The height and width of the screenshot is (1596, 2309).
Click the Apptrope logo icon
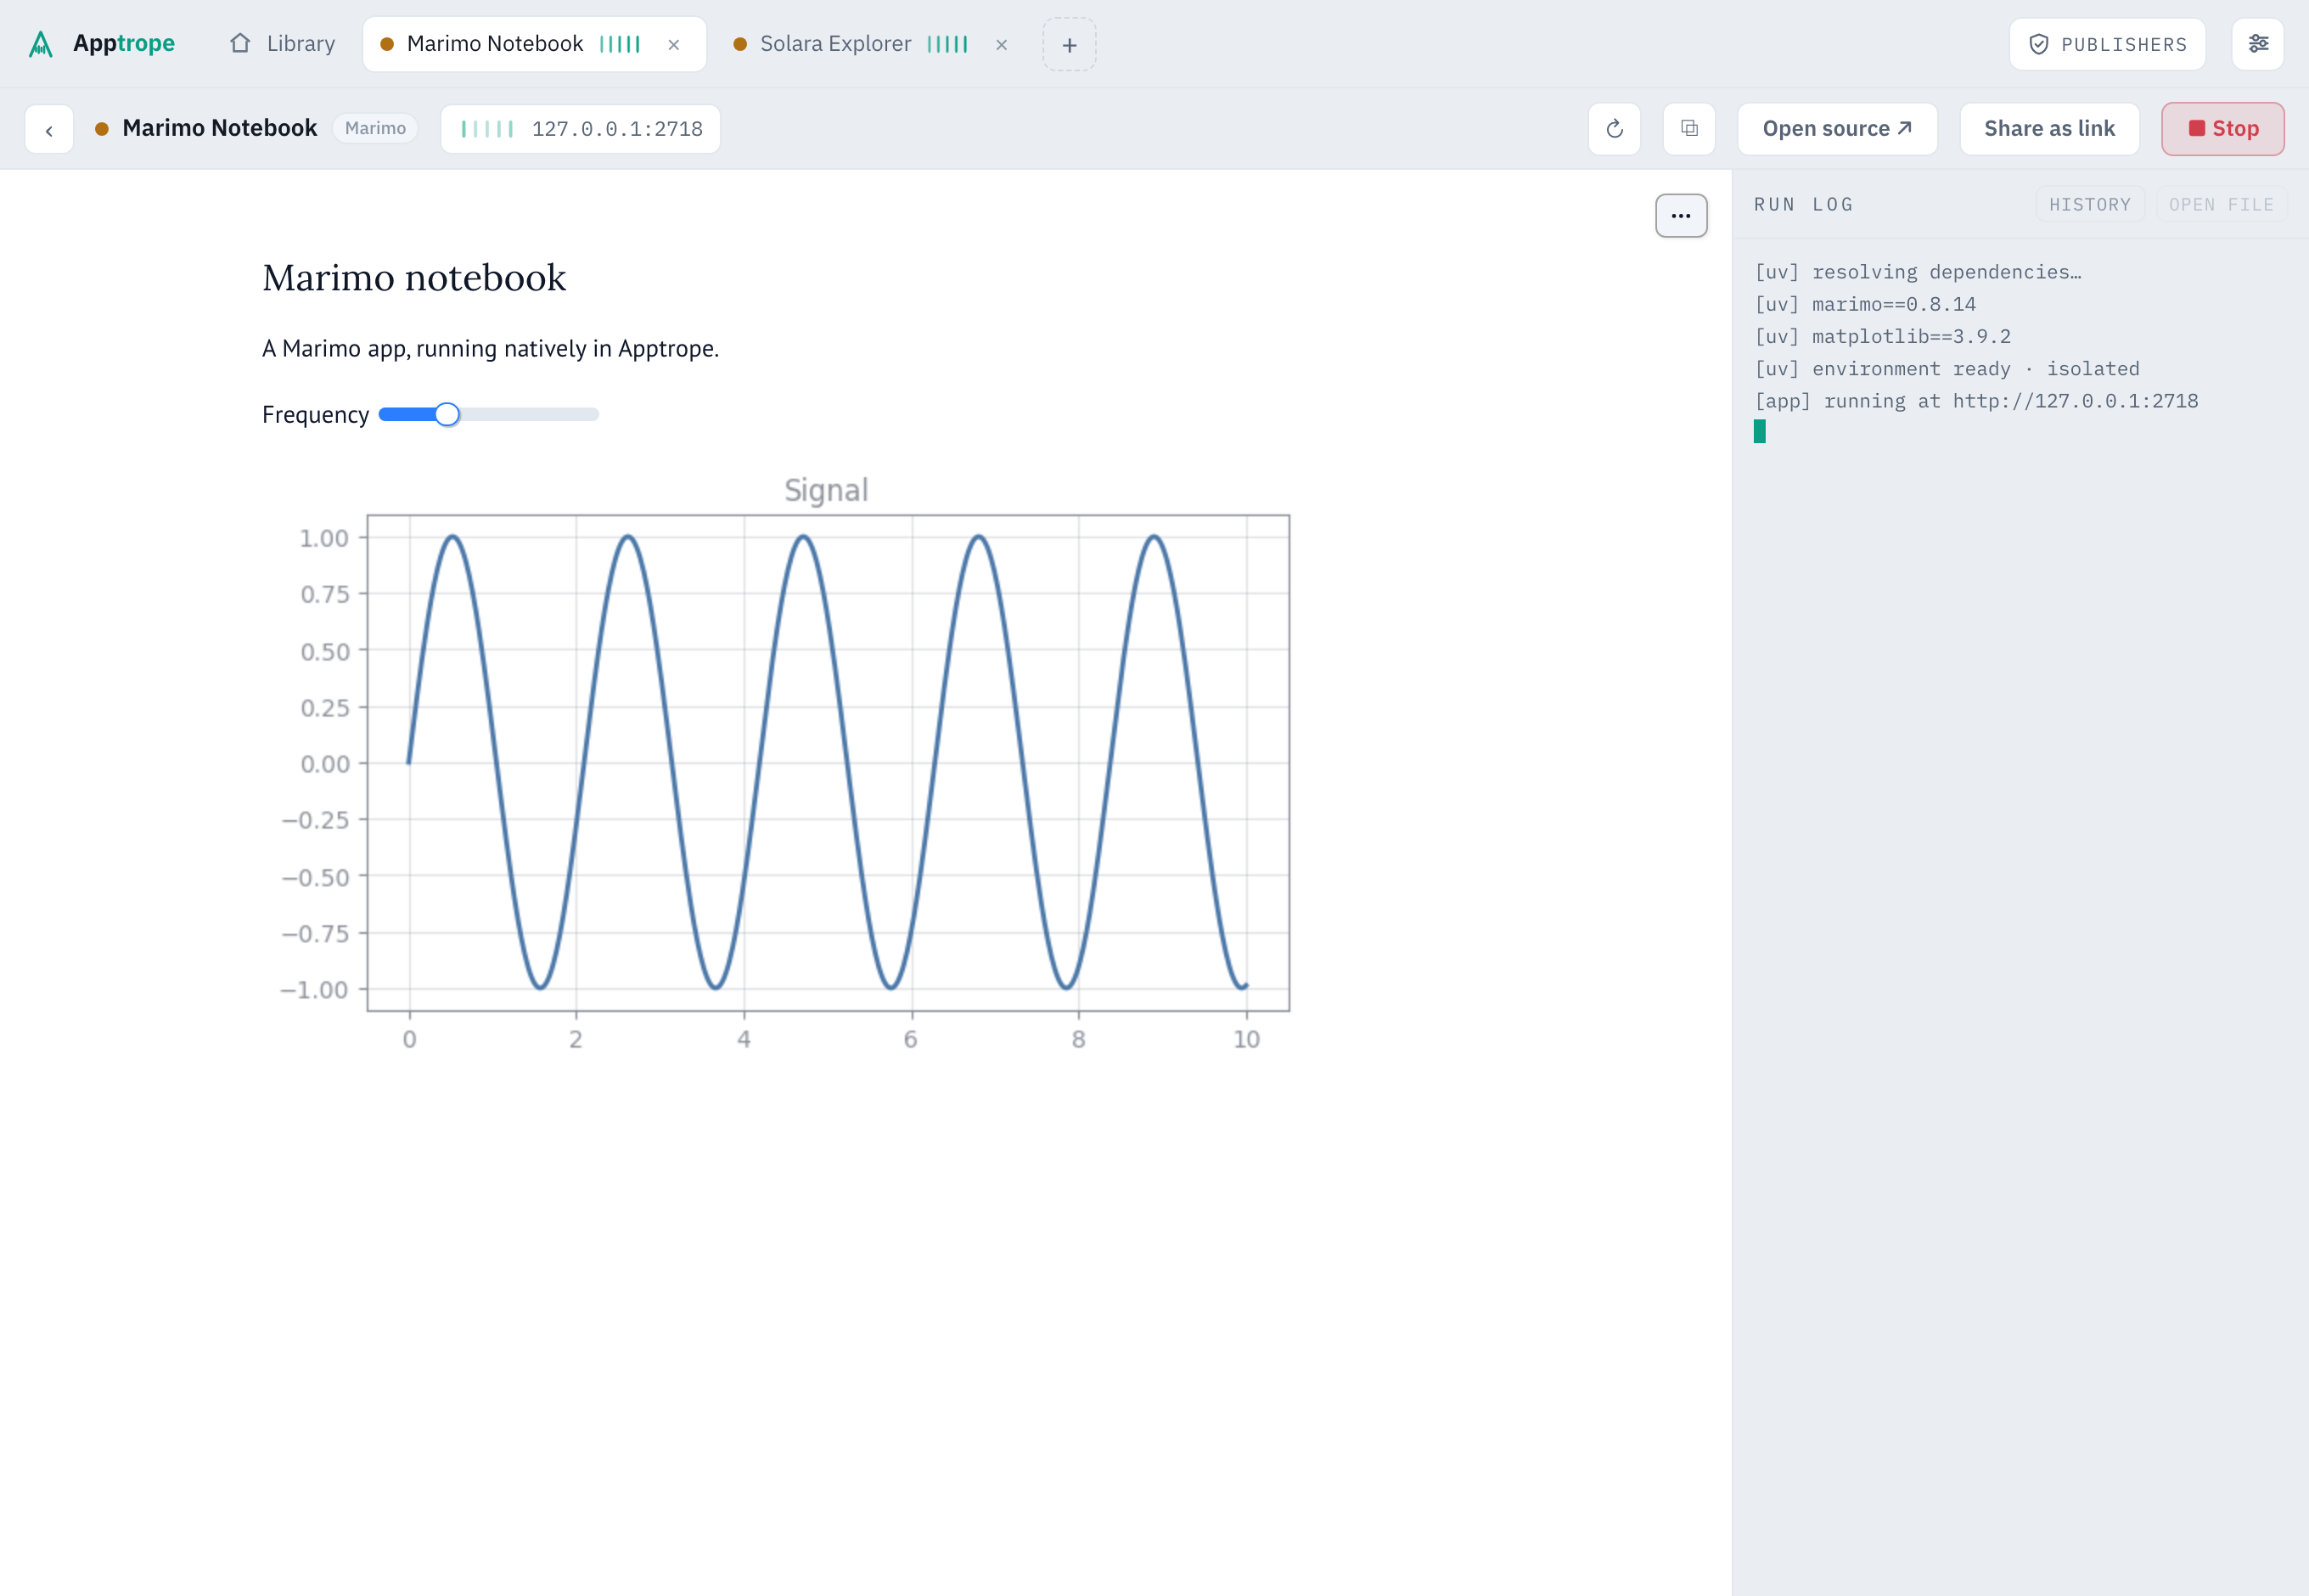41,44
